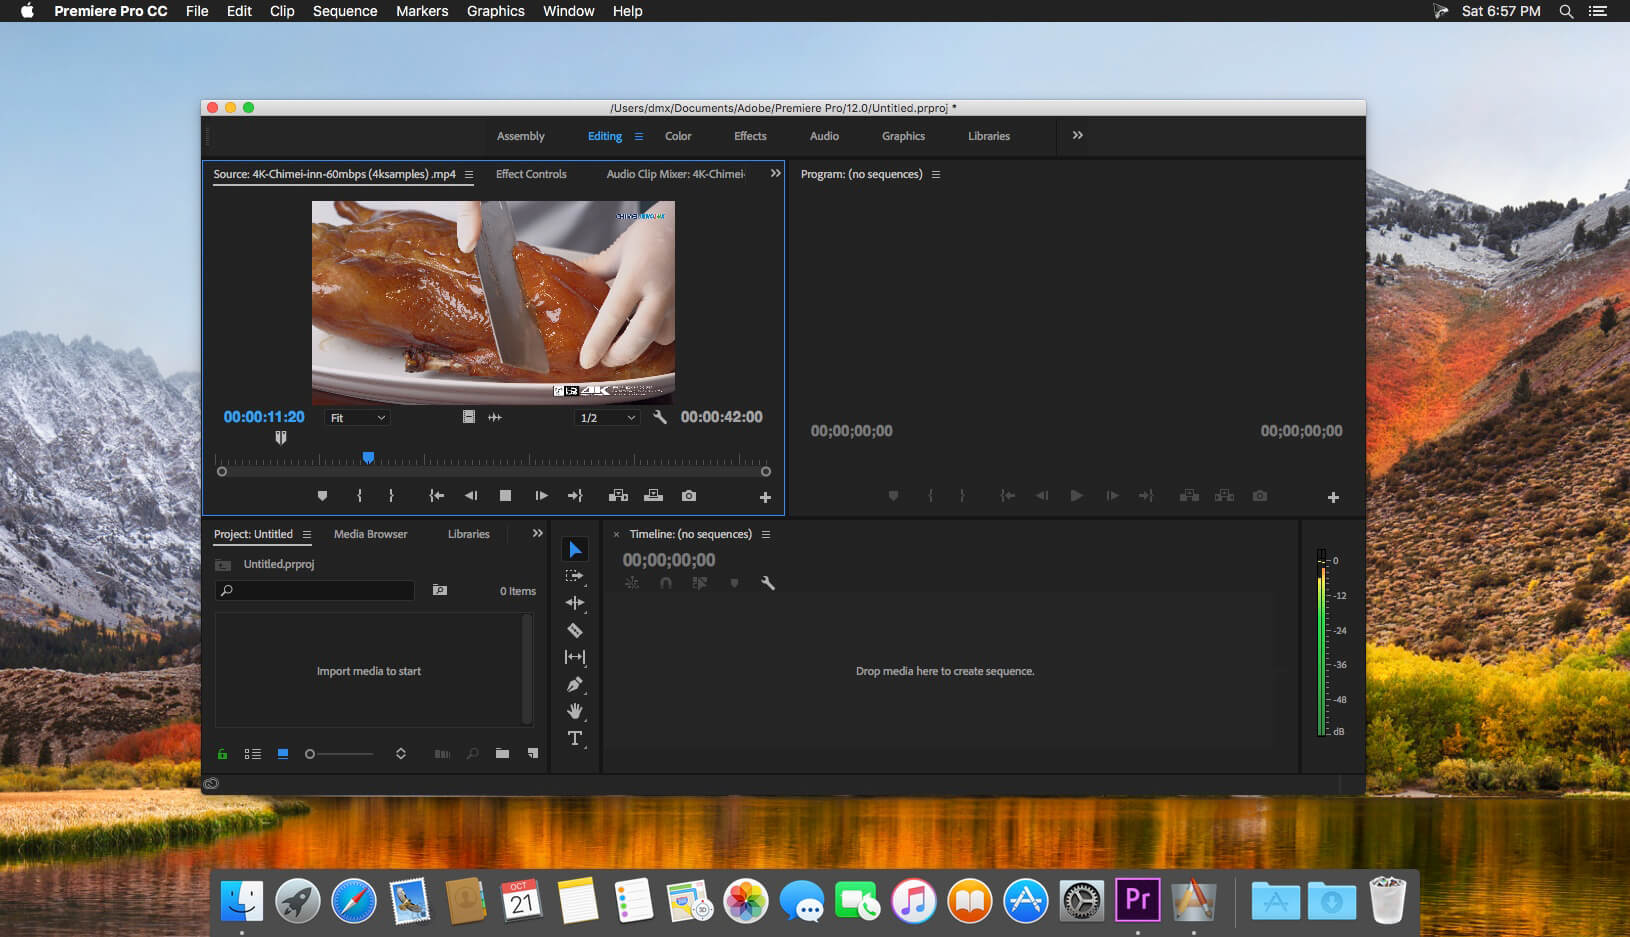The width and height of the screenshot is (1630, 937).
Task: Go to In point in Source monitor
Action: click(437, 496)
